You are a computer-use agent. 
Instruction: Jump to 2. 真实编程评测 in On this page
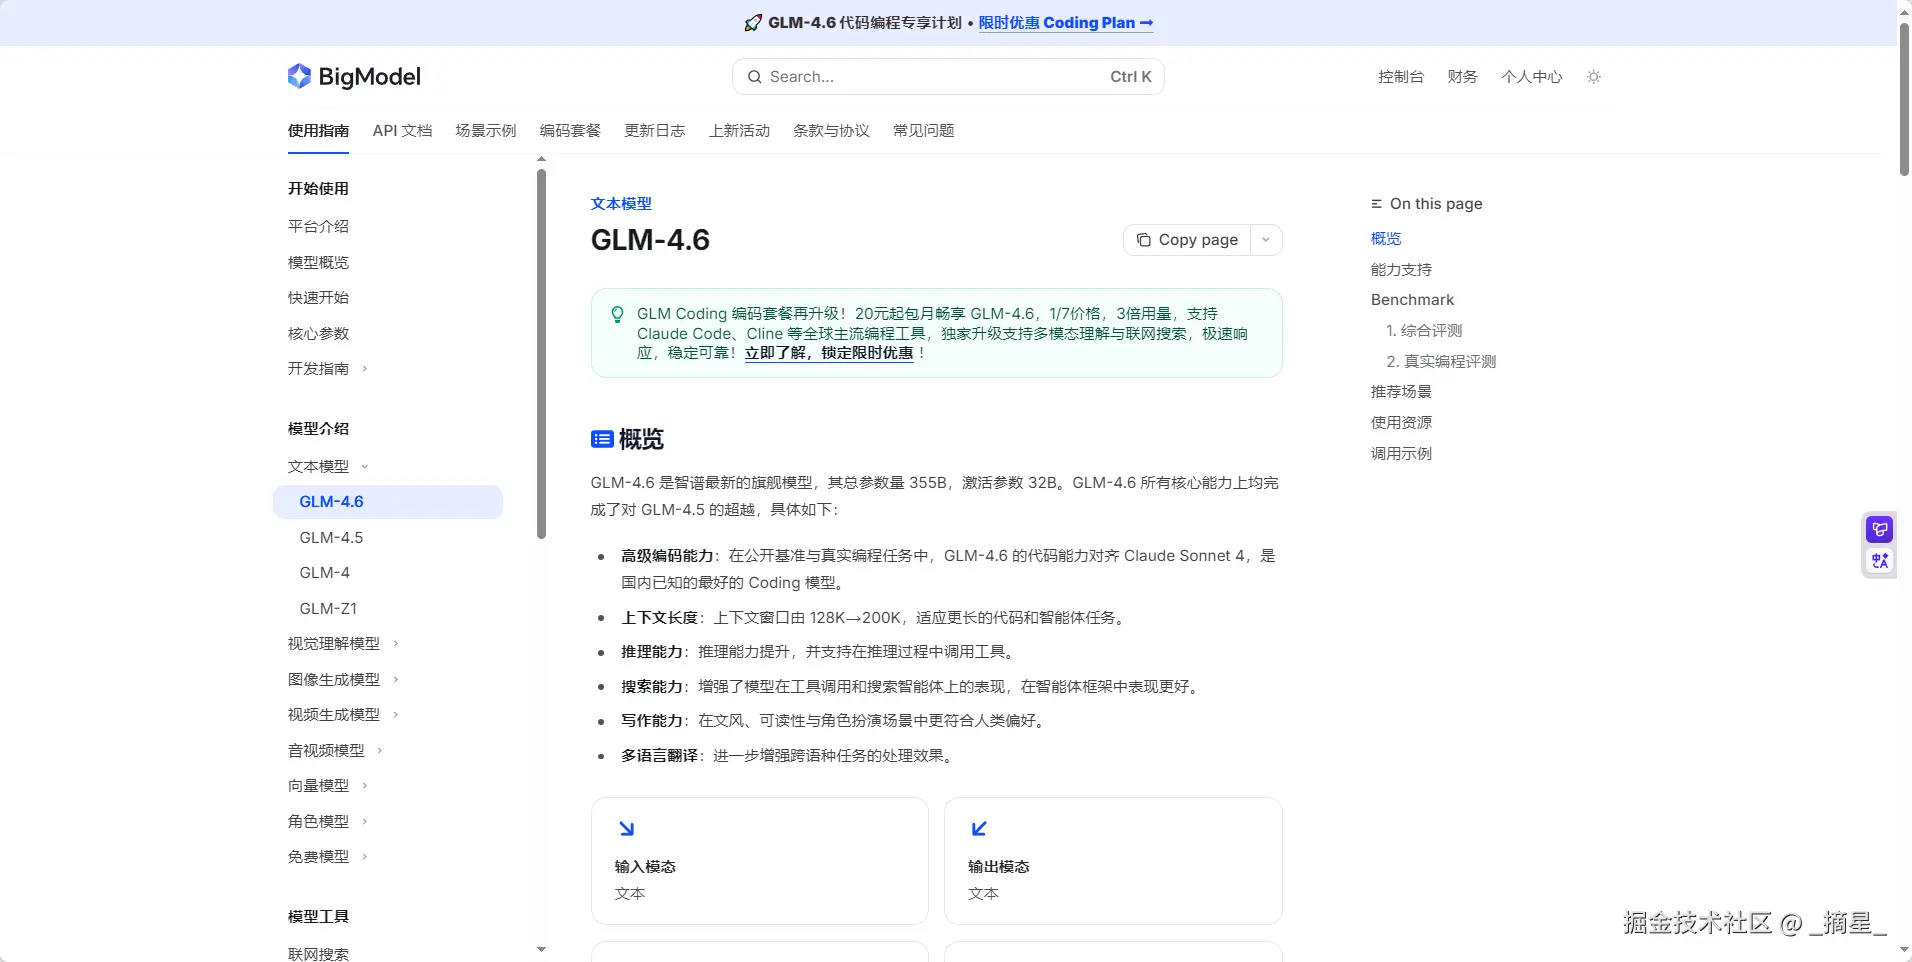click(1441, 362)
